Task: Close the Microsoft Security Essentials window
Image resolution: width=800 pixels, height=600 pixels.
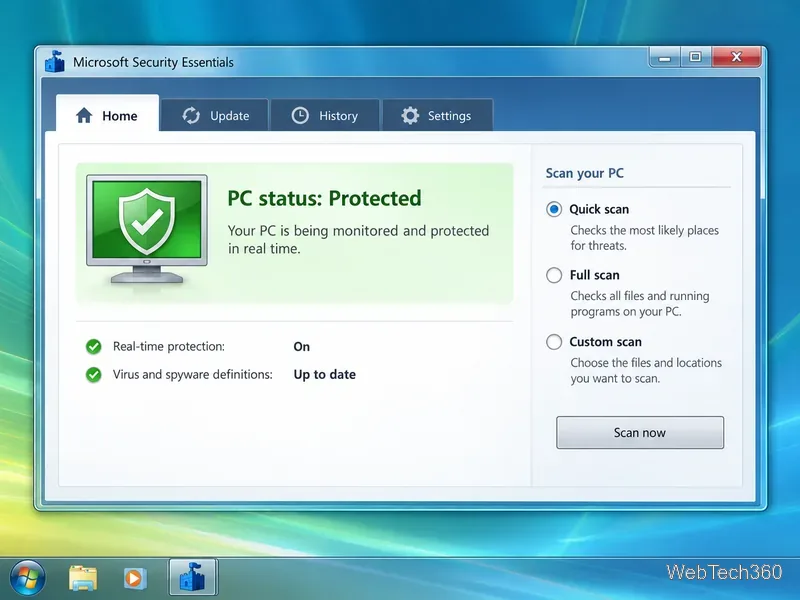Action: coord(736,57)
